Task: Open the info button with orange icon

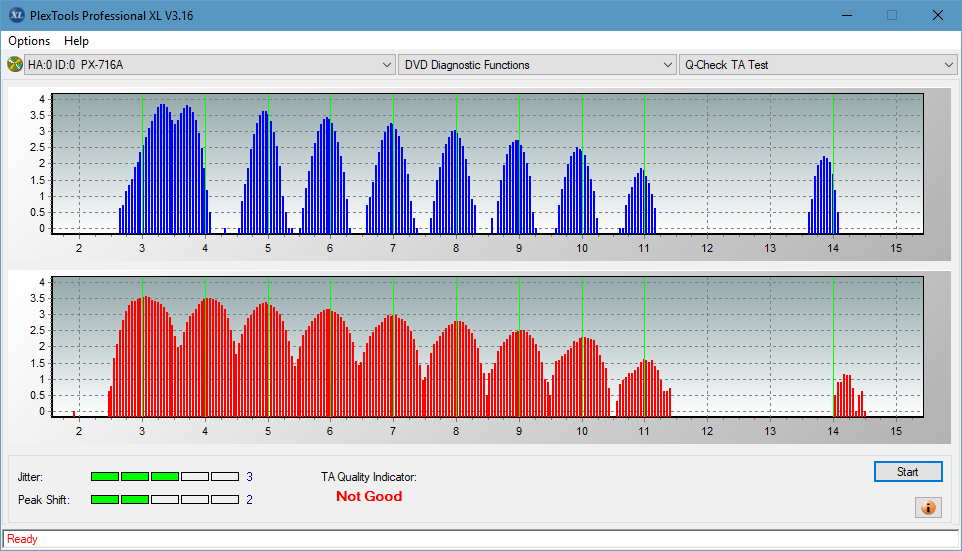Action: [928, 507]
